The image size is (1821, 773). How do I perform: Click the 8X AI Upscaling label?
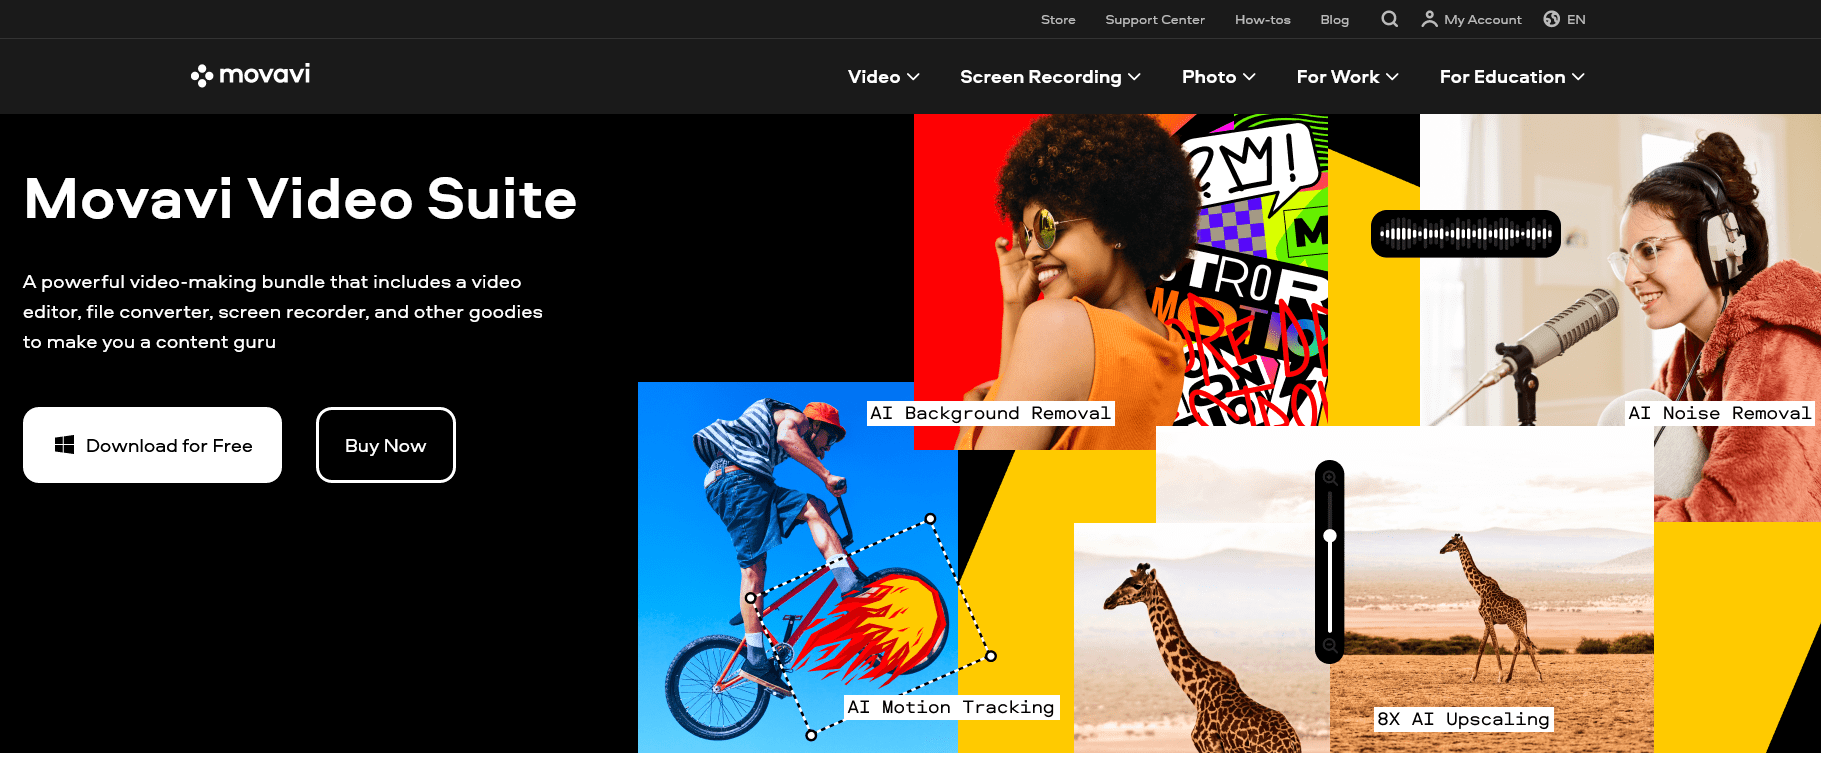[x=1463, y=719]
